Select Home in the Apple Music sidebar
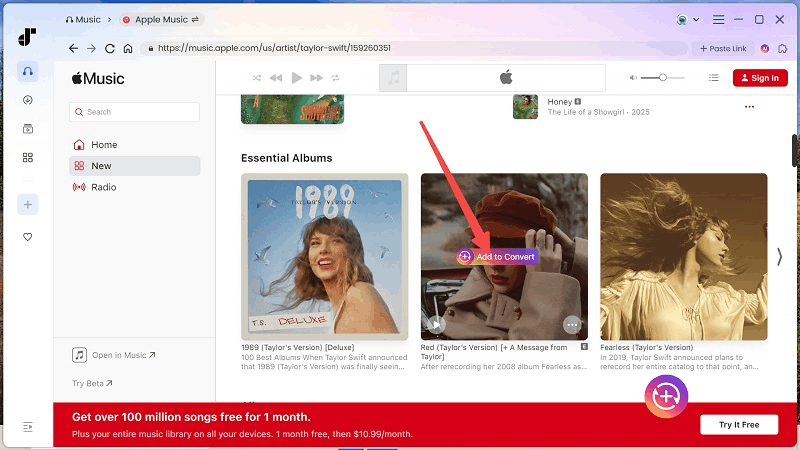 pos(104,145)
